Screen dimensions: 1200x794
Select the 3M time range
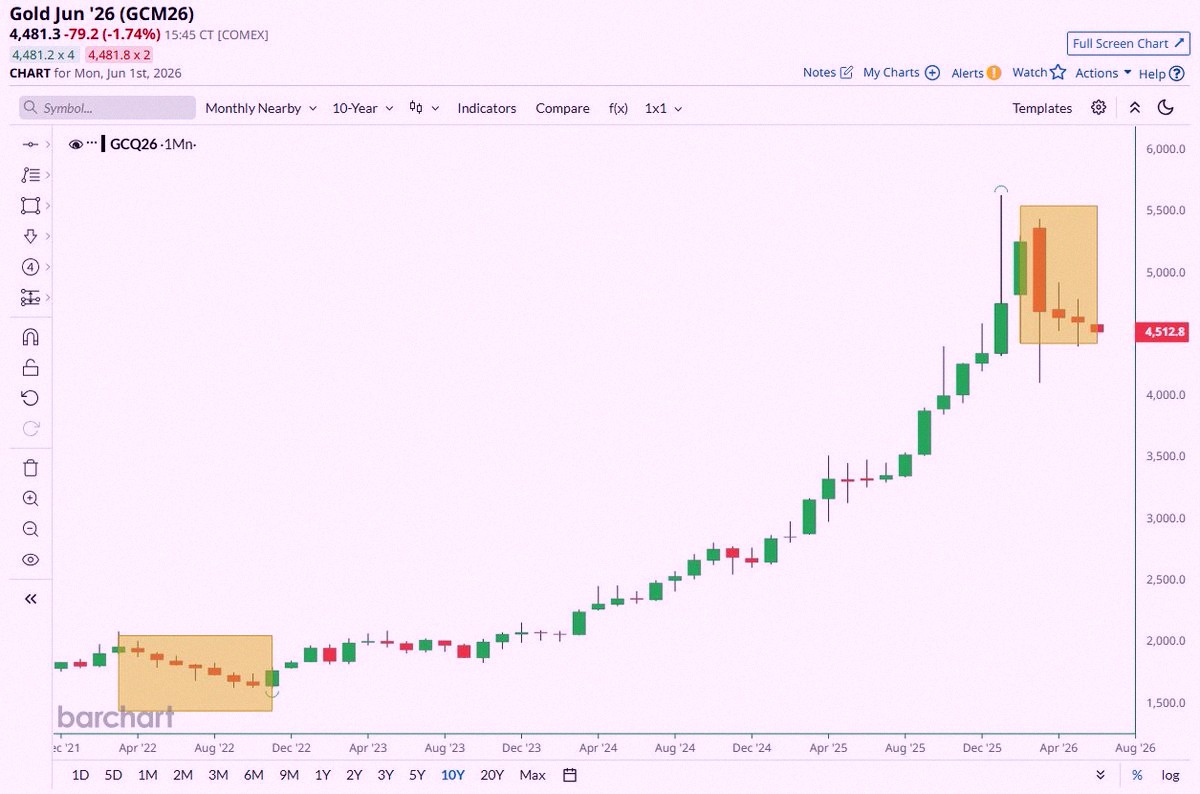218,775
